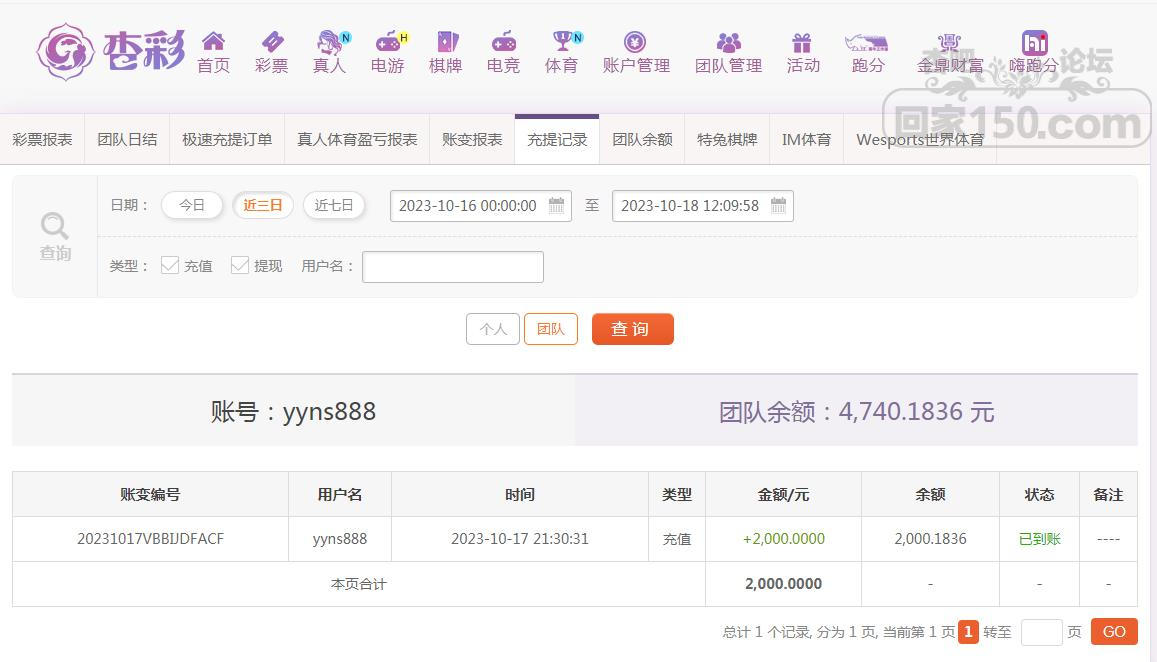Open the 金鼎财富 icon
Screen dimensions: 1157x662
[949, 42]
